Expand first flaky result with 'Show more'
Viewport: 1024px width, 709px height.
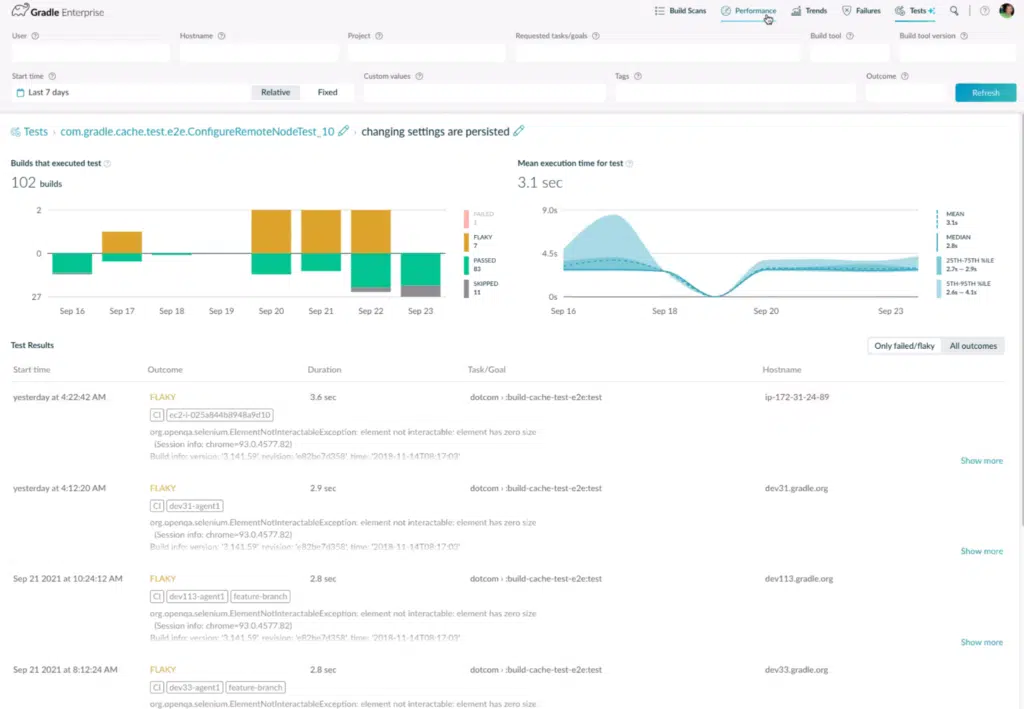[x=981, y=461]
